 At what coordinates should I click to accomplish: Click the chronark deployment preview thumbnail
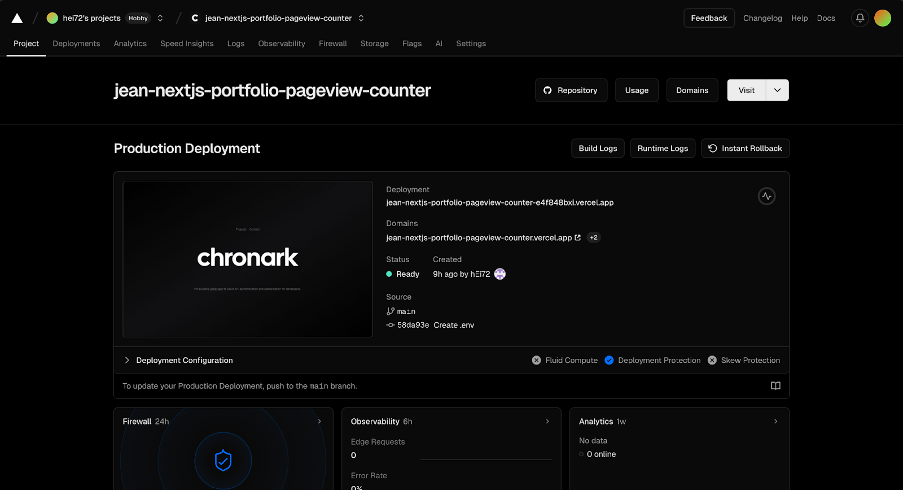247,259
